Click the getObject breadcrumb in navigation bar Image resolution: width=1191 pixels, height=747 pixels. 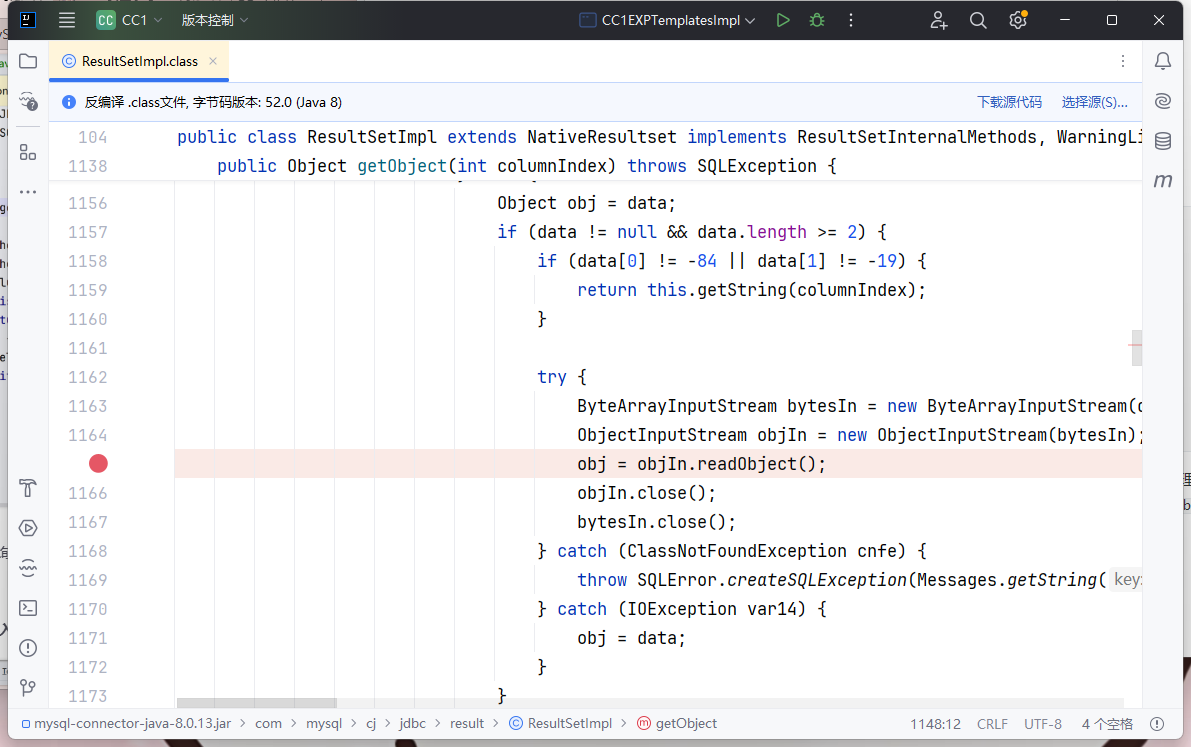(x=685, y=724)
